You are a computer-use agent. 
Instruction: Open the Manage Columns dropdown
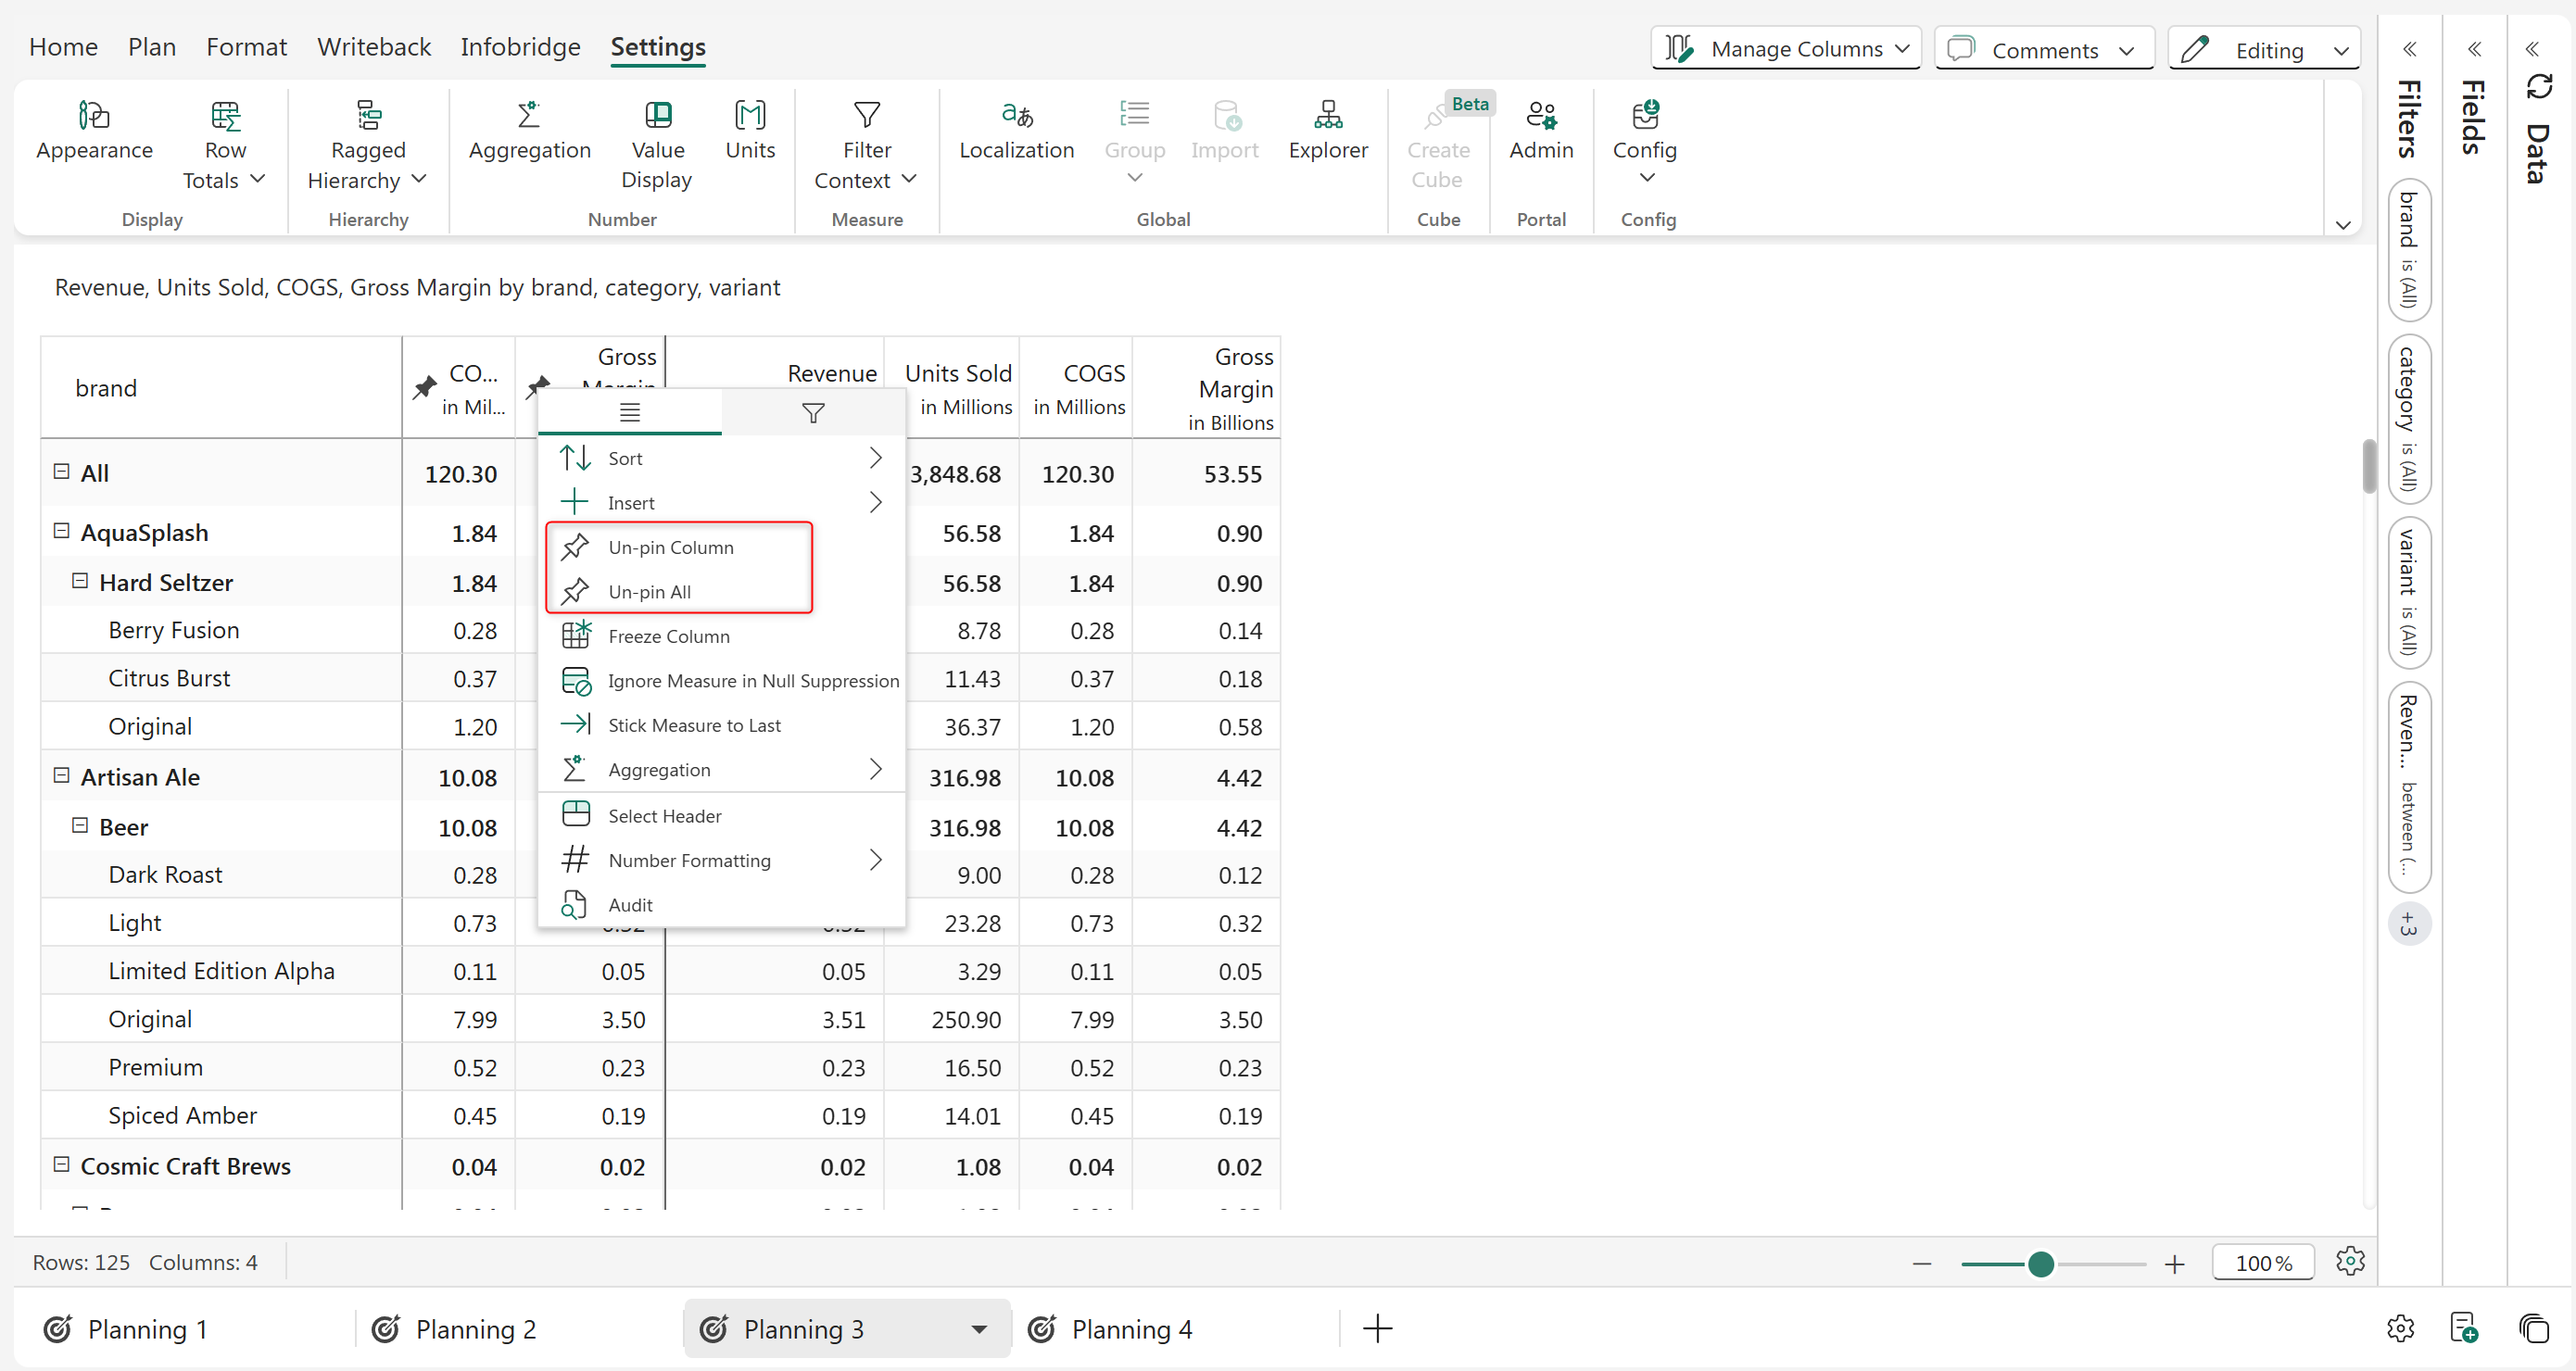click(1786, 48)
